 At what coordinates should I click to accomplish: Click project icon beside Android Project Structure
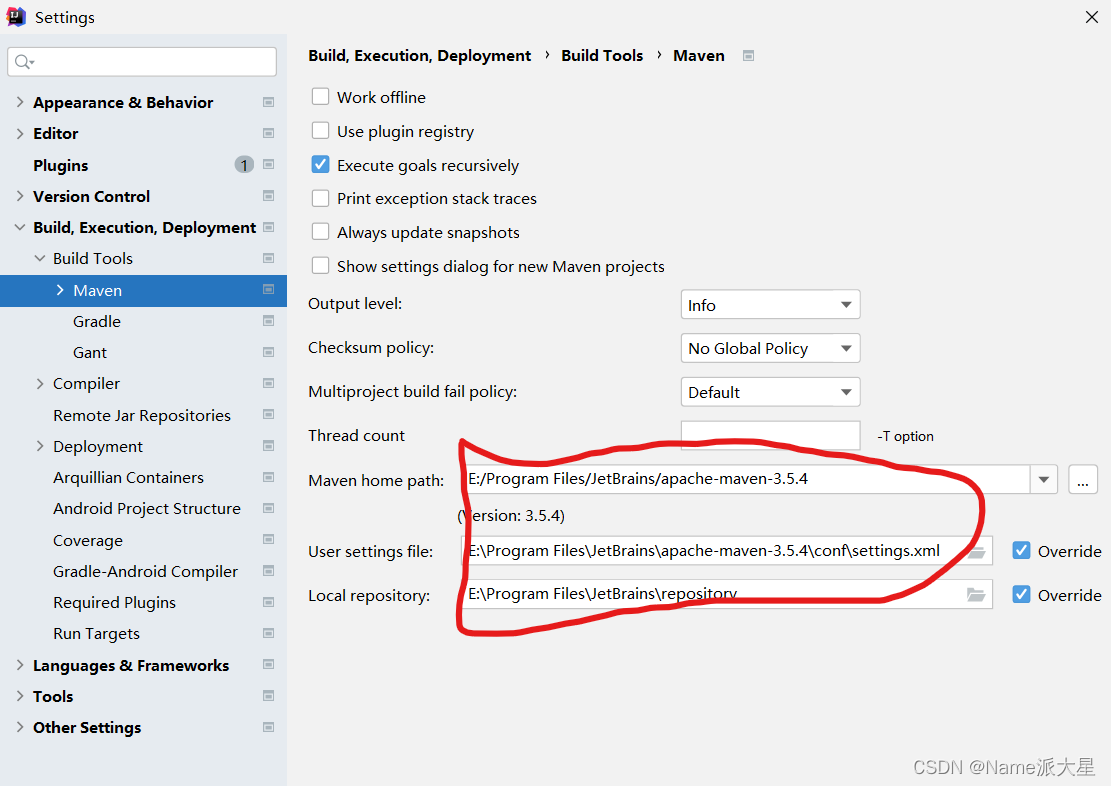pos(269,508)
